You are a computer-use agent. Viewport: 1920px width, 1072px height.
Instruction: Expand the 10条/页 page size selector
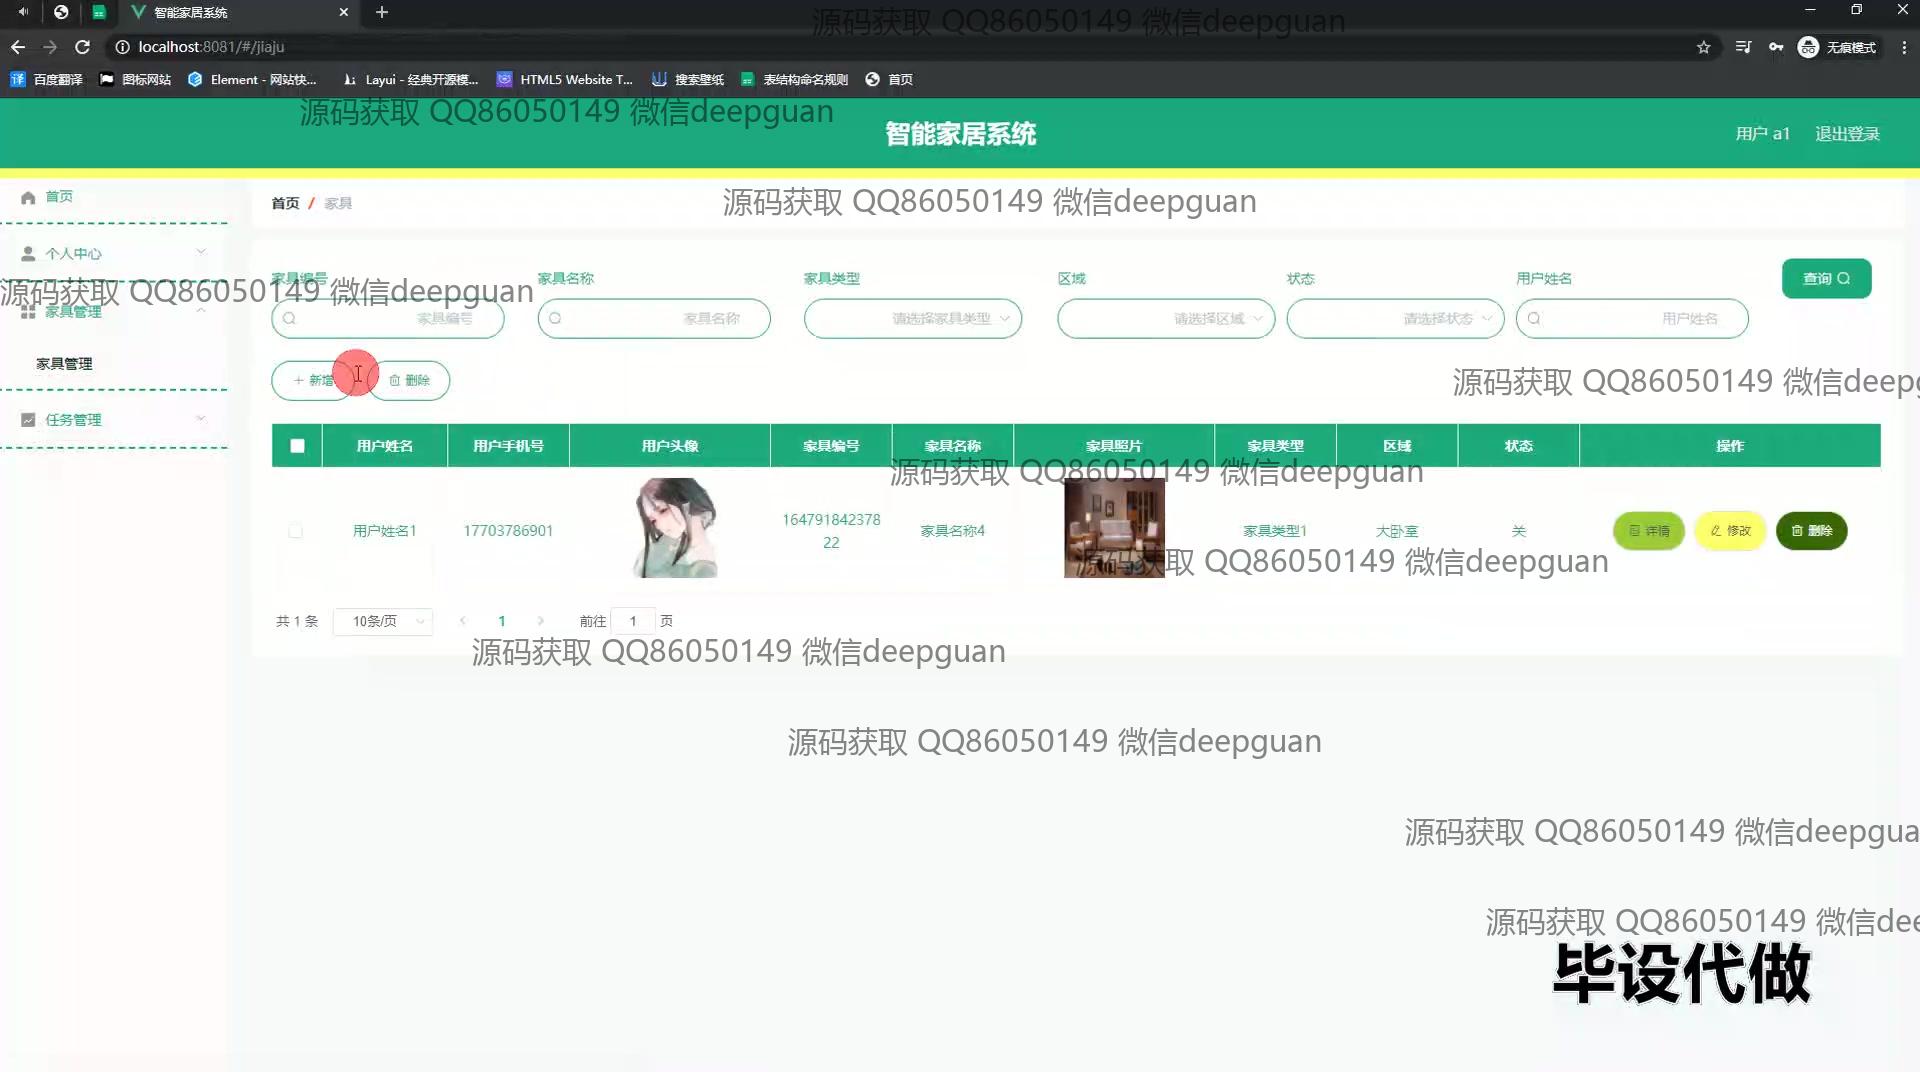pos(383,621)
